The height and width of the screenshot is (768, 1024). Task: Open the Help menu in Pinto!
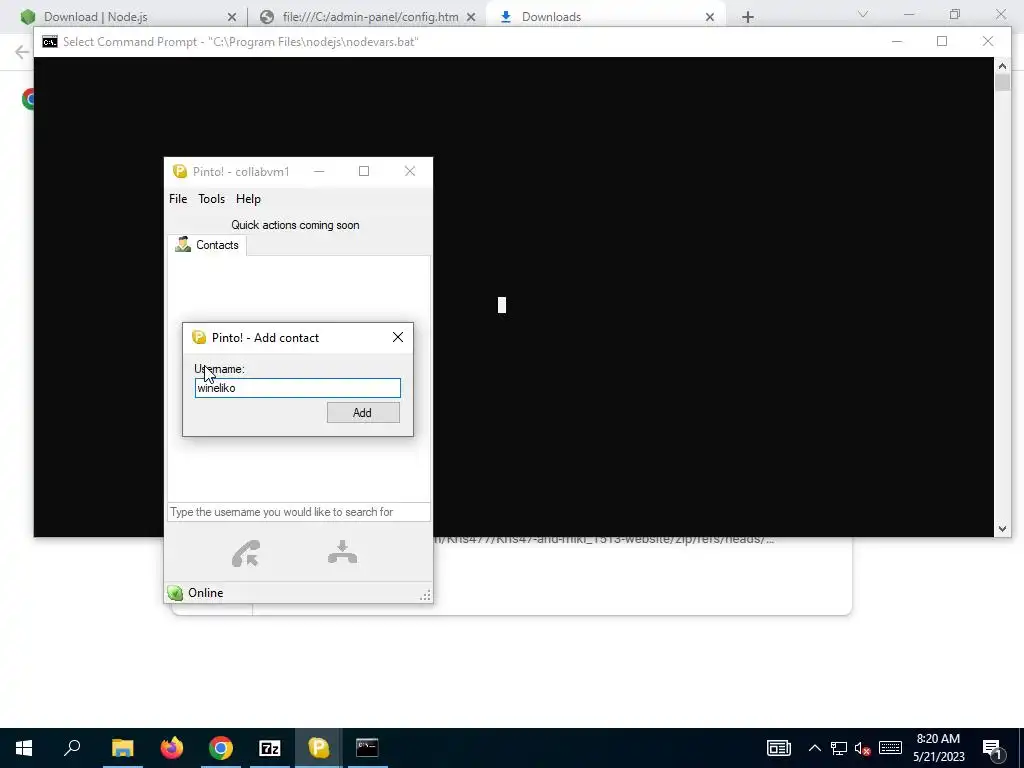click(x=248, y=199)
